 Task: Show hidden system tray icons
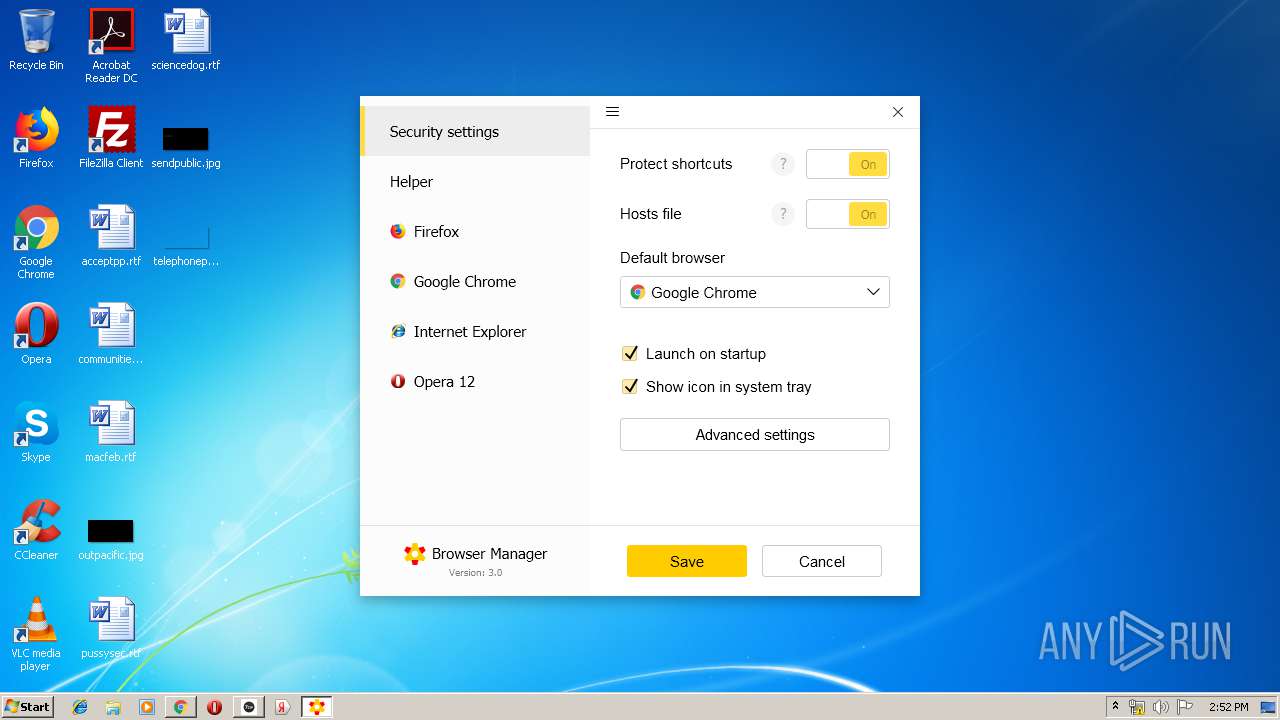coord(1116,706)
